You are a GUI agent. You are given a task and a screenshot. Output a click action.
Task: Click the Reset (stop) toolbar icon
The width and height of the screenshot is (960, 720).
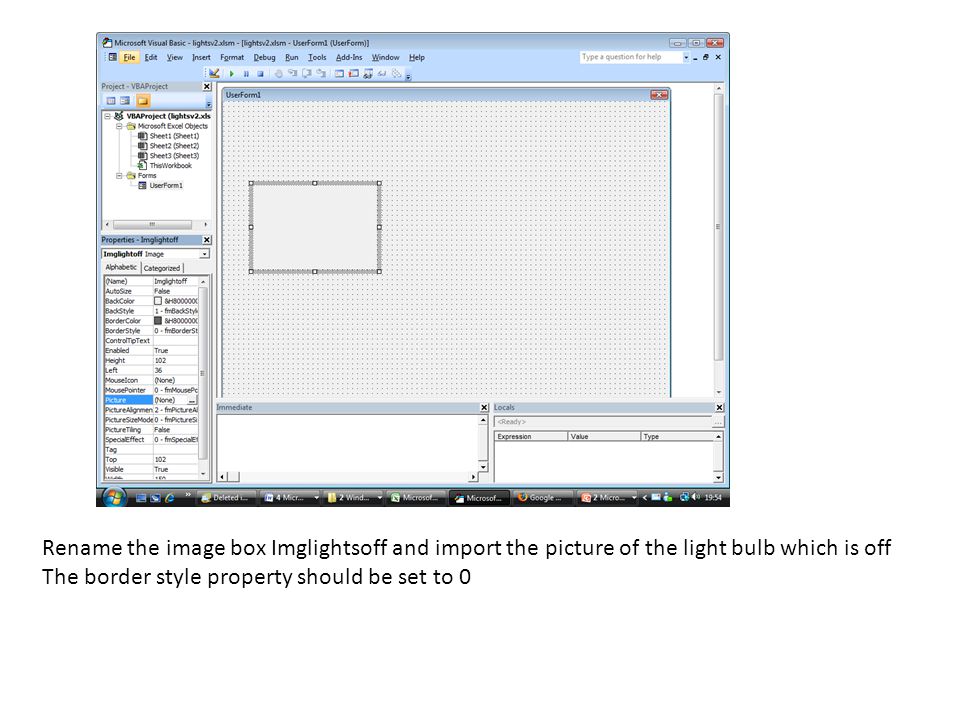click(260, 73)
